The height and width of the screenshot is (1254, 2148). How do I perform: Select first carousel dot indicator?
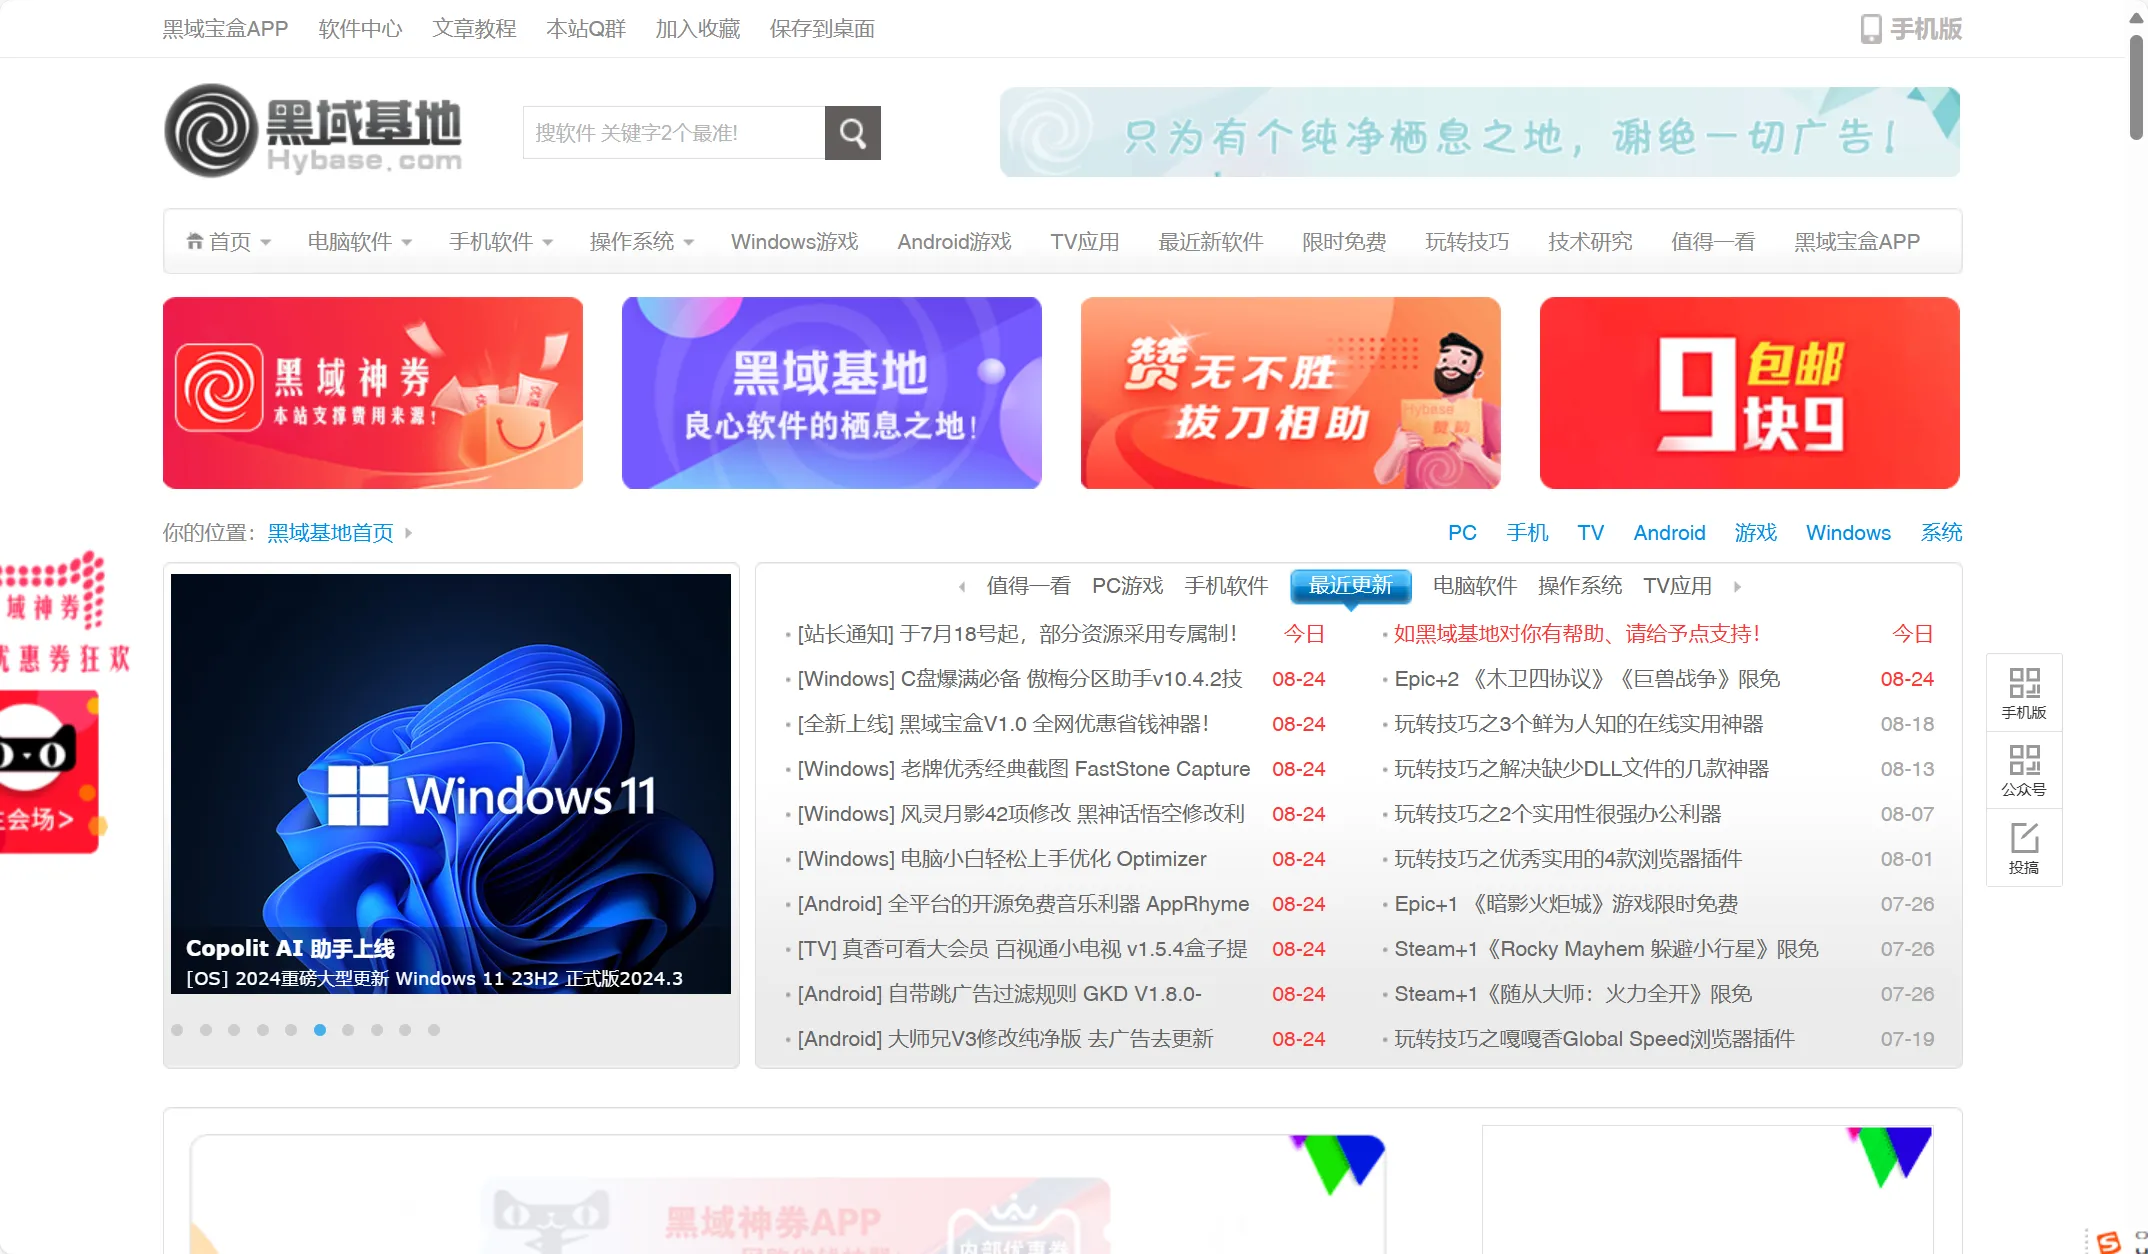pyautogui.click(x=177, y=1030)
